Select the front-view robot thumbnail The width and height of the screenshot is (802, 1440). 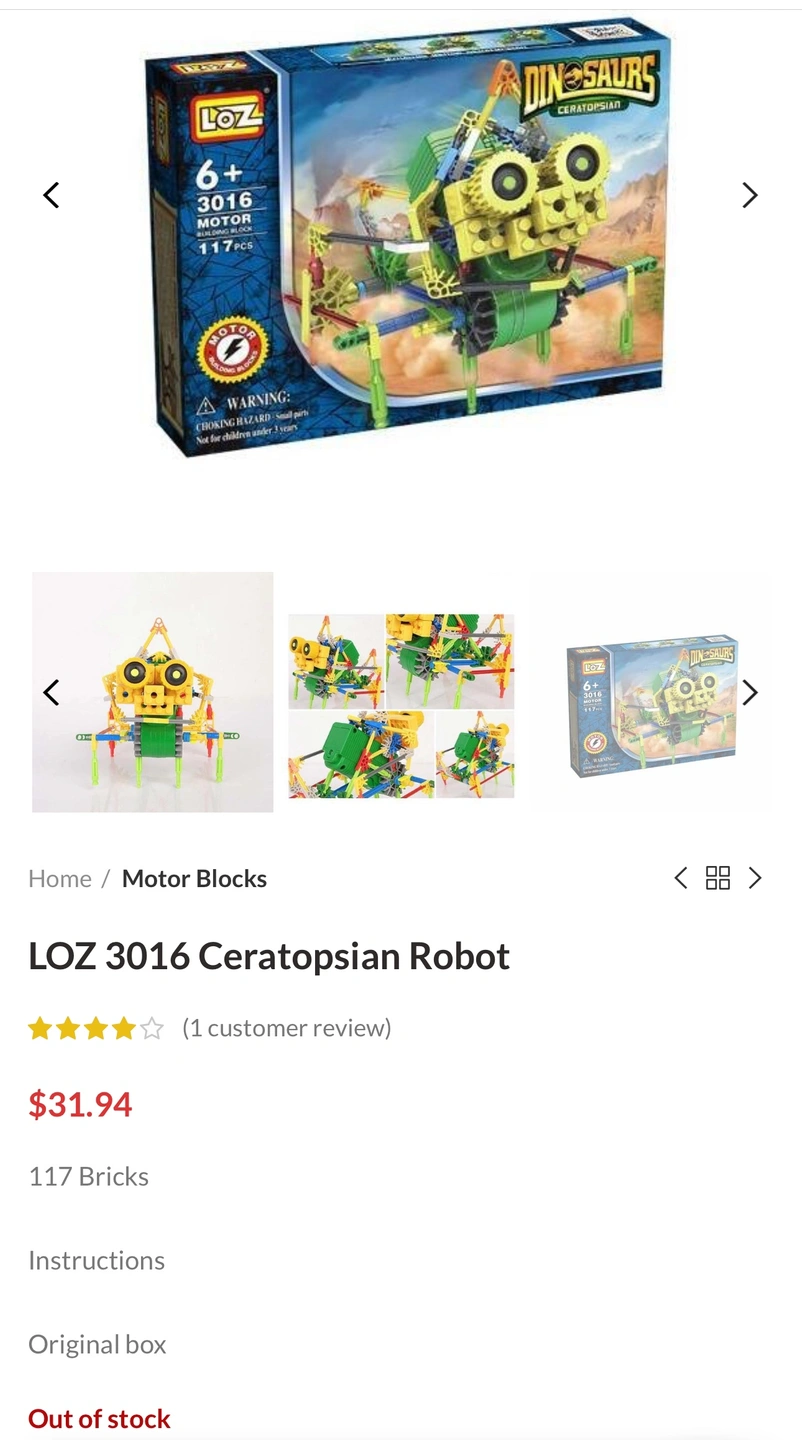pyautogui.click(x=153, y=692)
